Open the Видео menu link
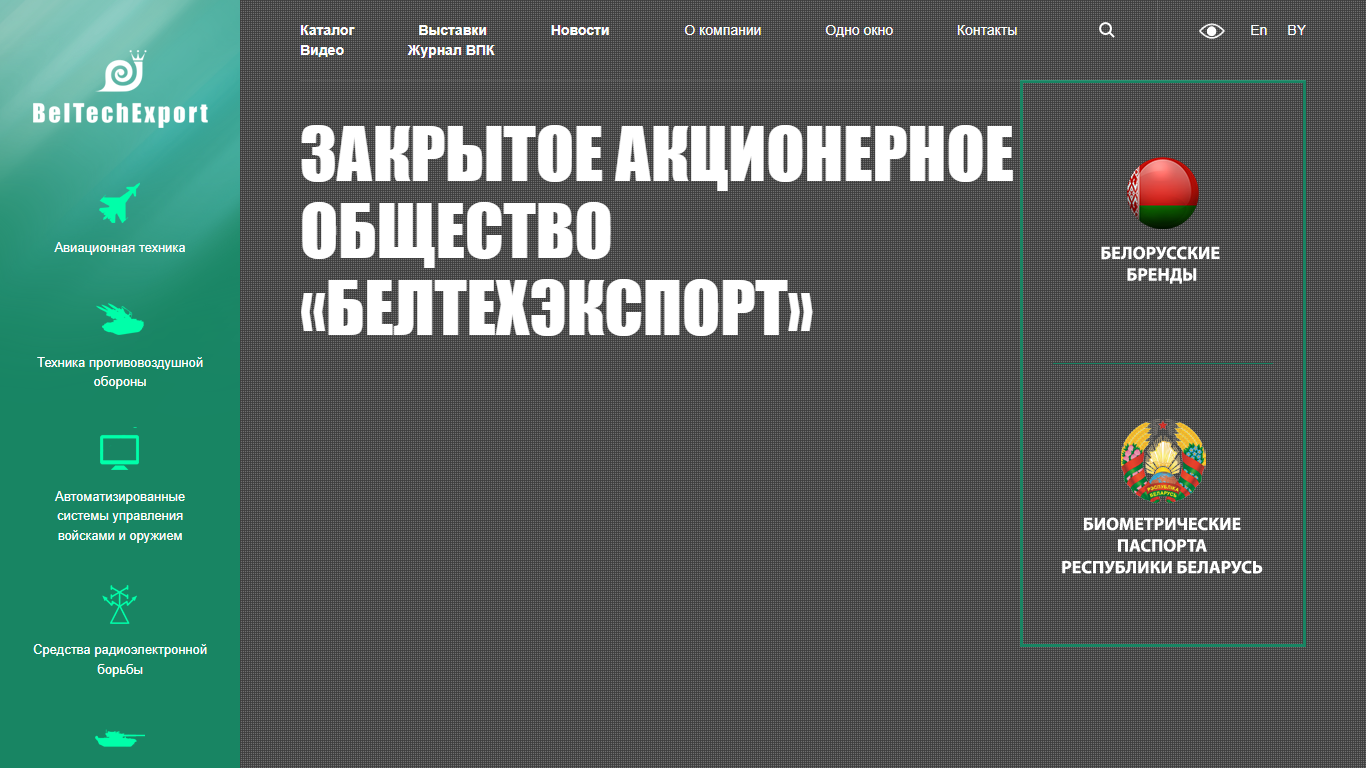This screenshot has width=1366, height=768. 322,50
